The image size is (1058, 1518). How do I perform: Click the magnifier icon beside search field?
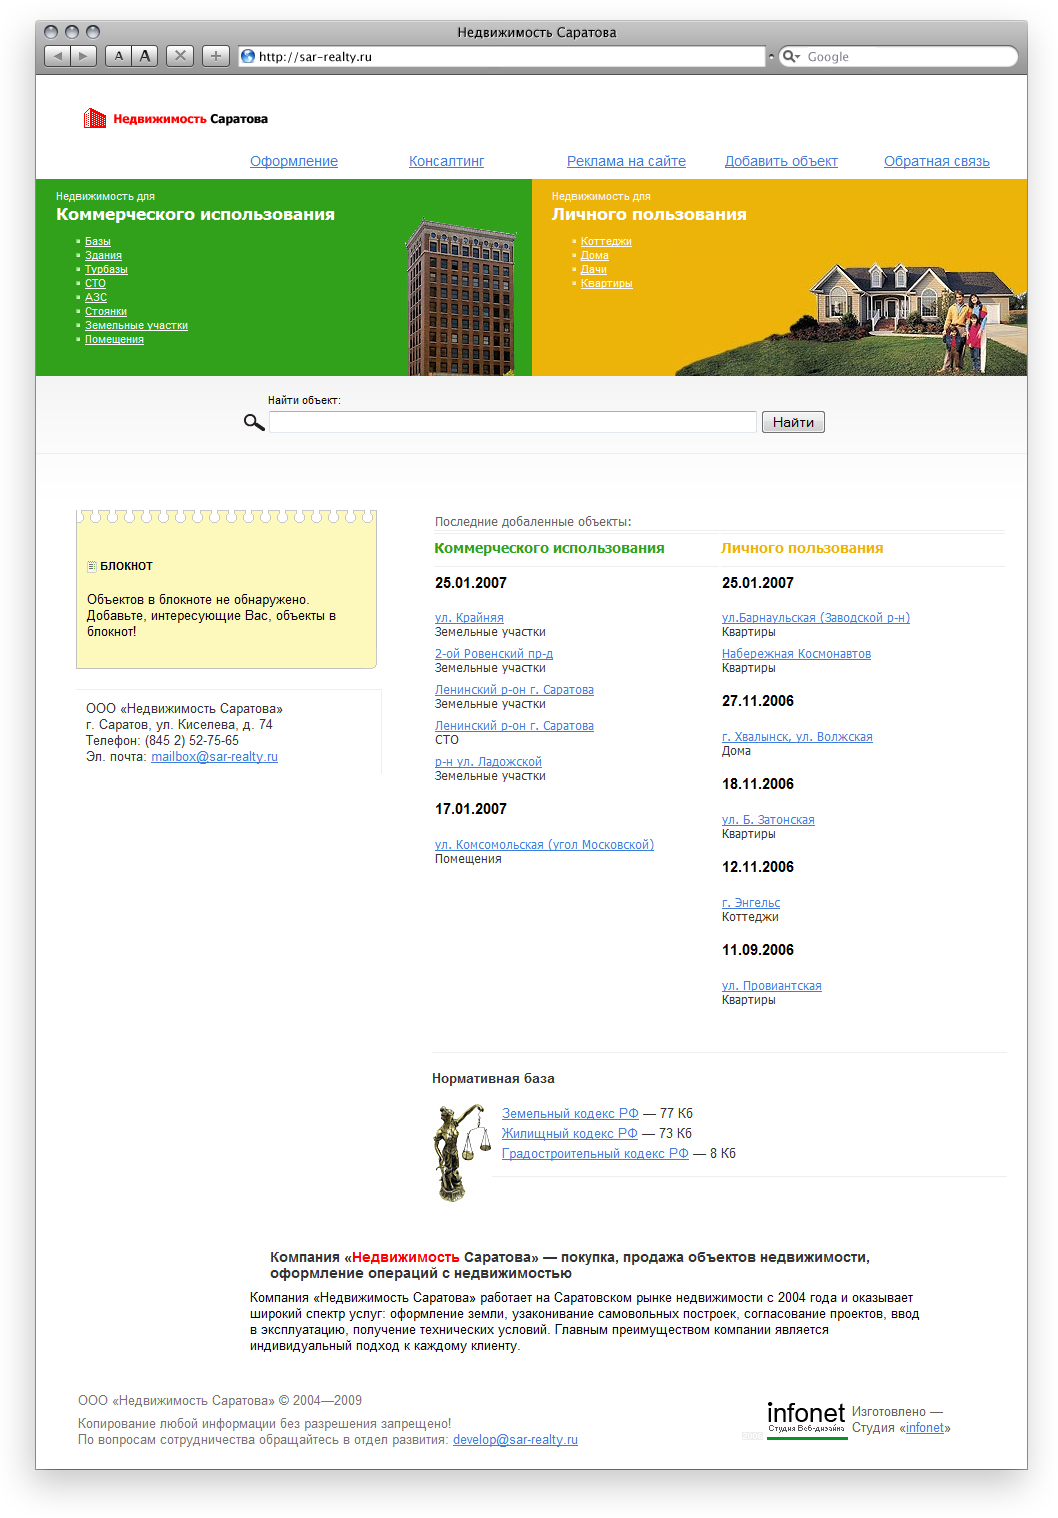(254, 422)
